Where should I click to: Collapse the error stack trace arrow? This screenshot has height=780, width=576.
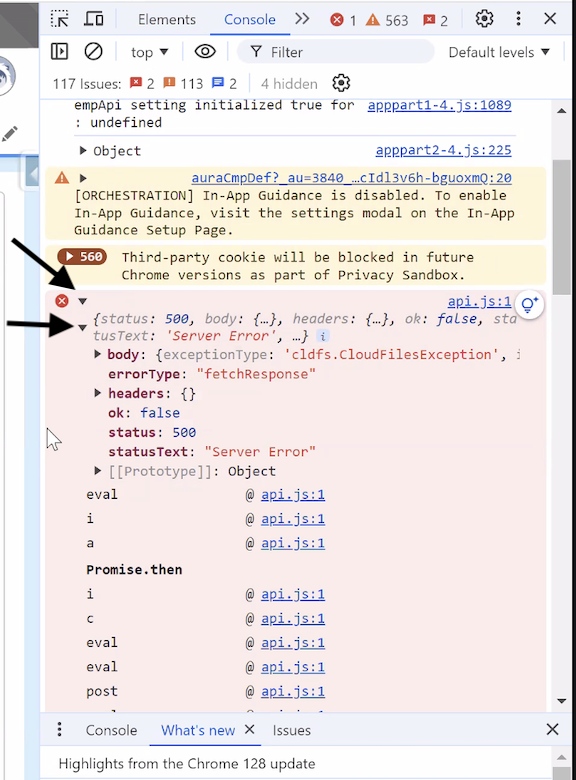coord(83,301)
